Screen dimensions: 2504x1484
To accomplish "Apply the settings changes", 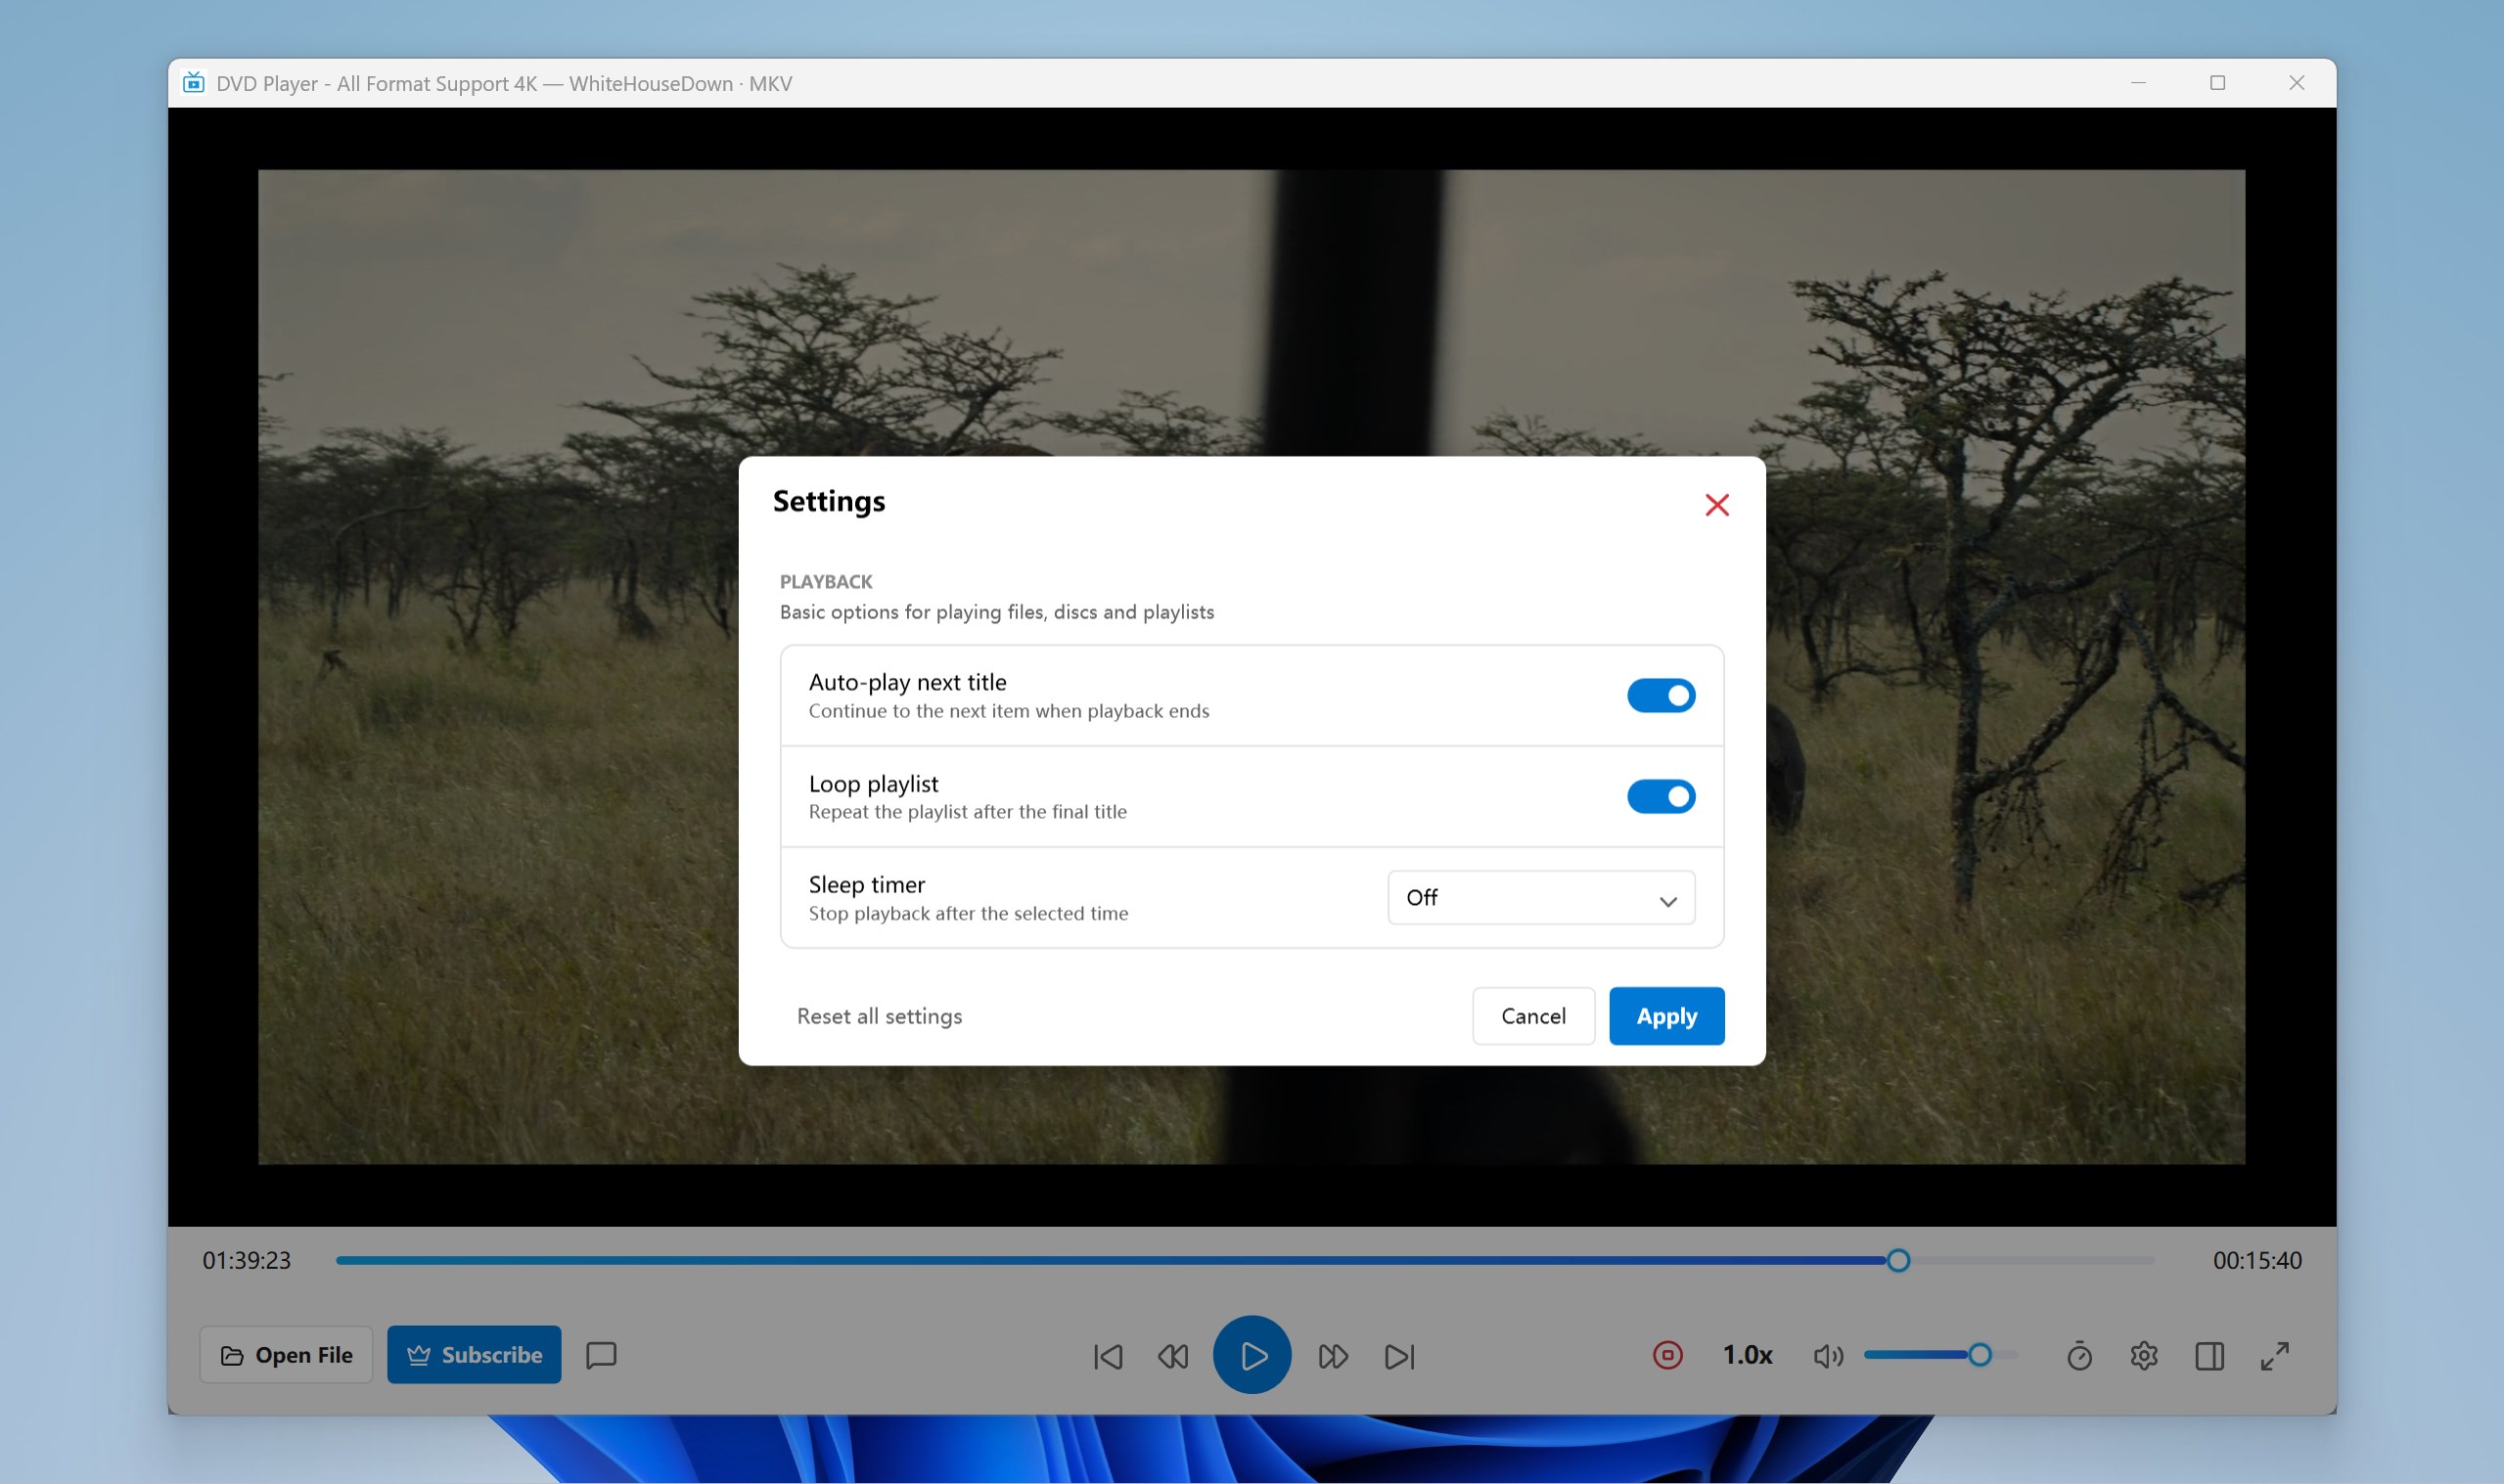I will point(1666,1016).
